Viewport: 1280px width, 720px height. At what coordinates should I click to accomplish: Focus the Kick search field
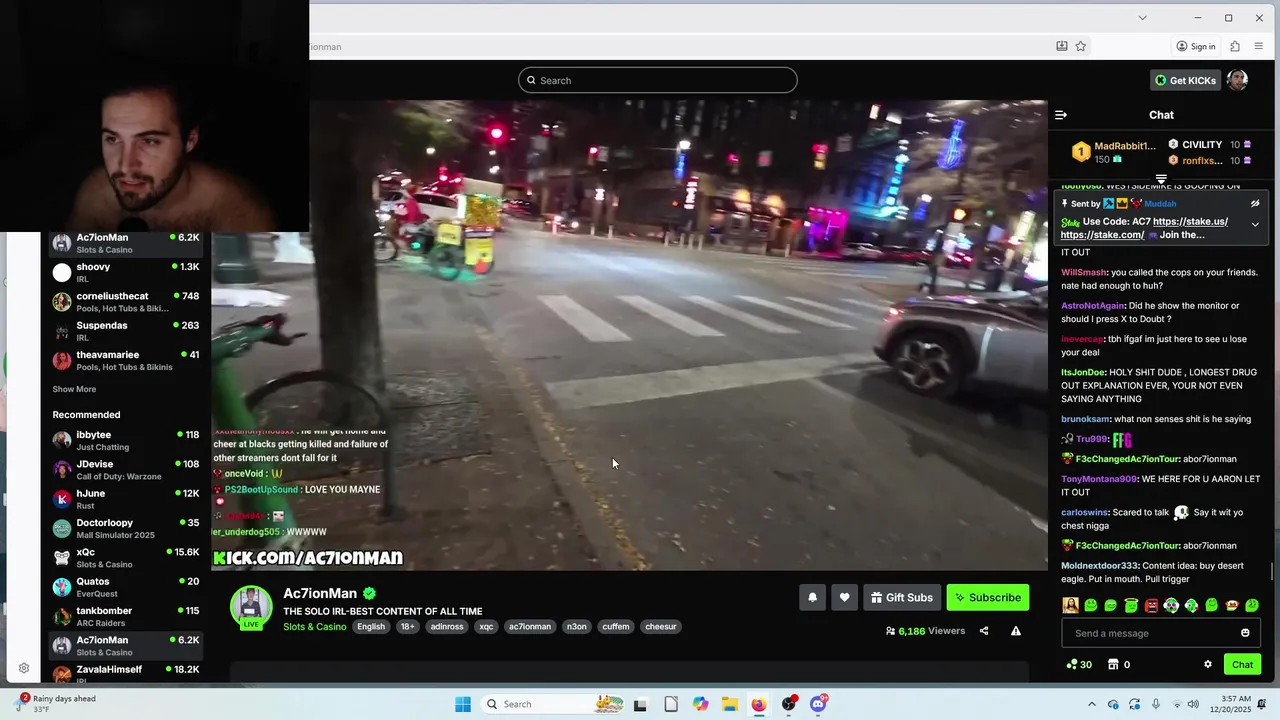point(657,81)
